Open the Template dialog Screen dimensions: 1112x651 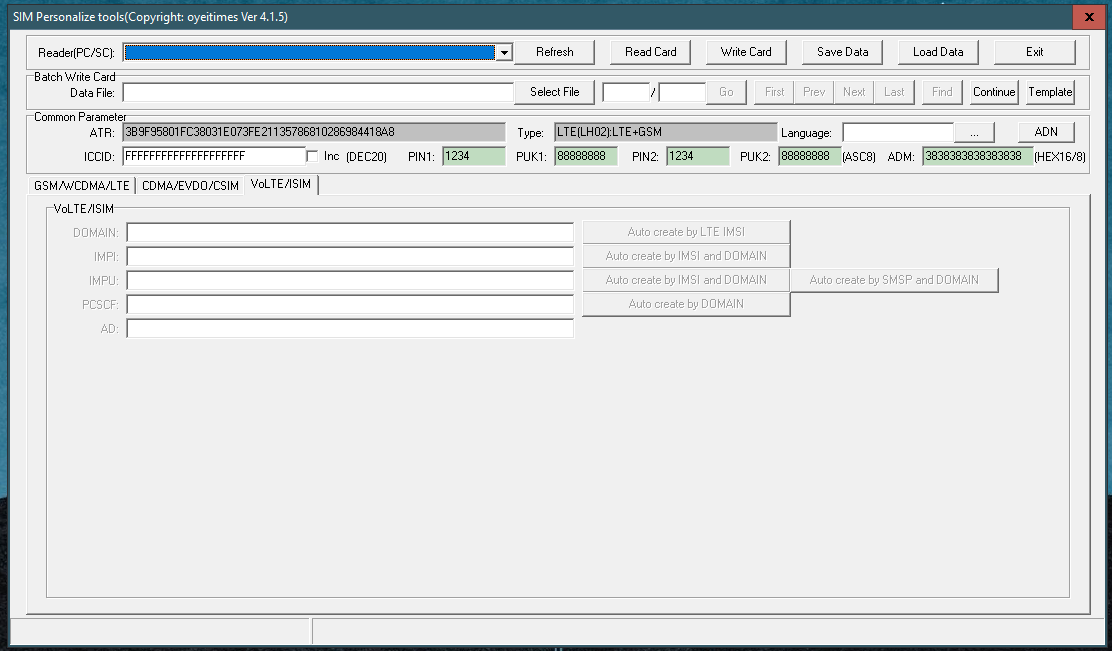pyautogui.click(x=1049, y=91)
